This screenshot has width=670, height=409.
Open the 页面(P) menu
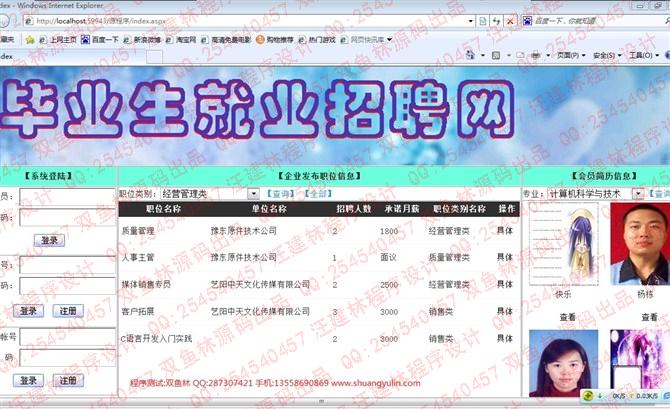pyautogui.click(x=571, y=56)
